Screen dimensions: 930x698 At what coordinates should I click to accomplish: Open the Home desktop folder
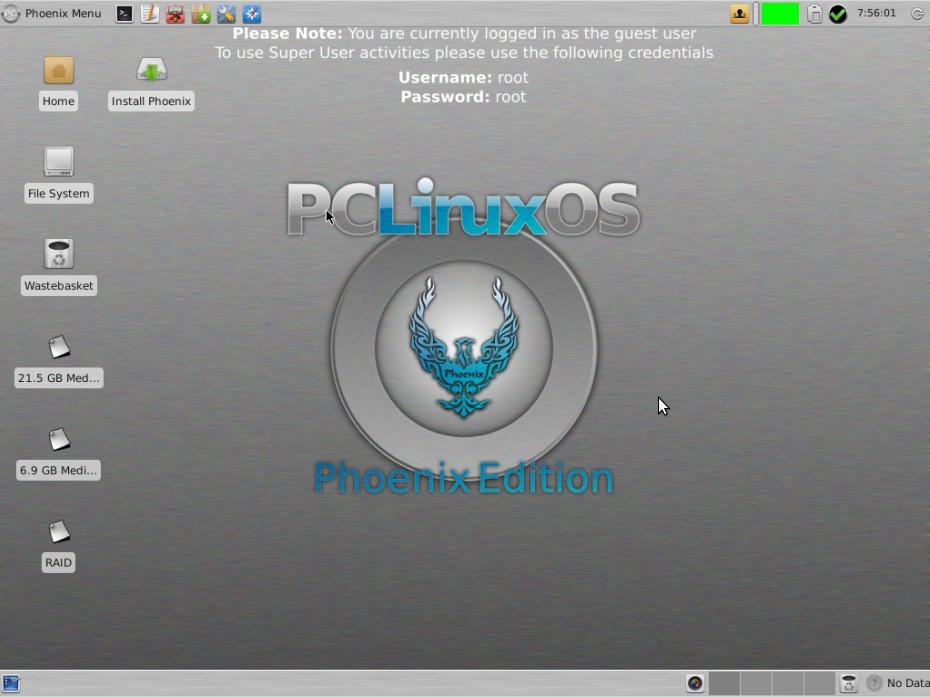(58, 82)
